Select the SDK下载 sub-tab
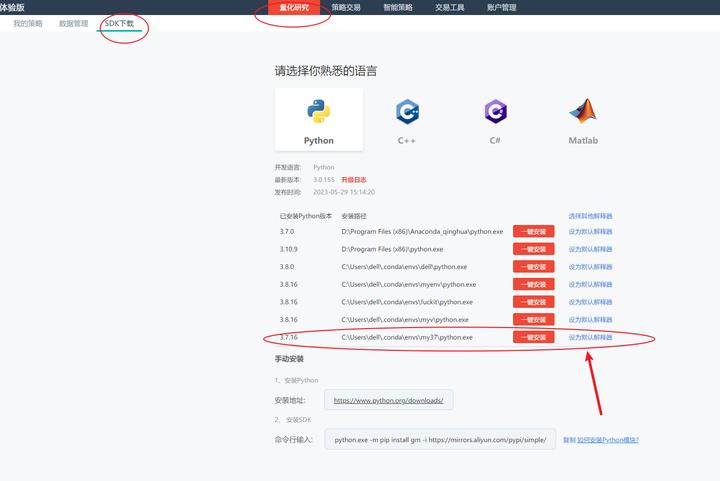Viewport: 720px width, 481px height. tap(119, 23)
